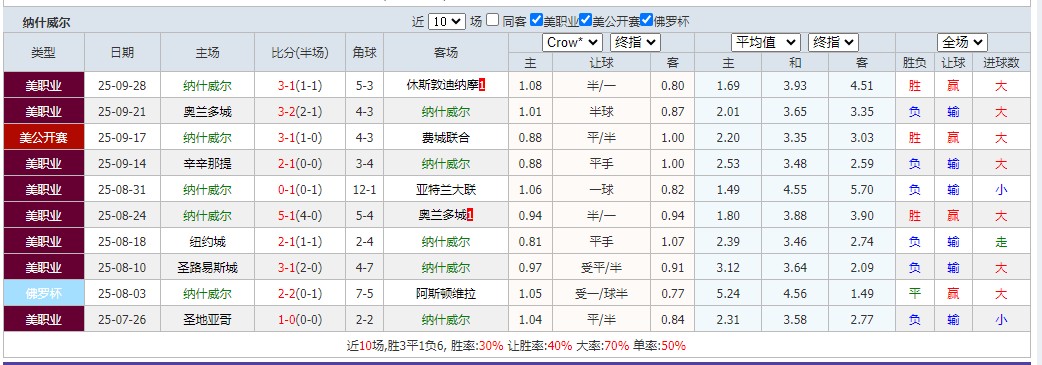Click the 美职业 league tag on 25-09-28 row

pyautogui.click(x=44, y=86)
